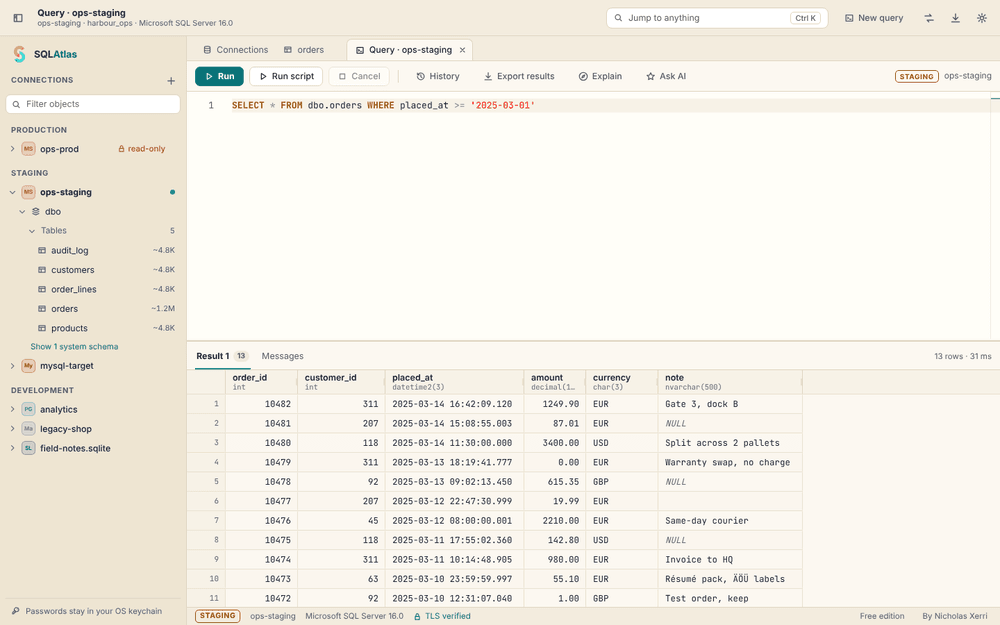Create a New query
1000x625 pixels.
click(874, 18)
